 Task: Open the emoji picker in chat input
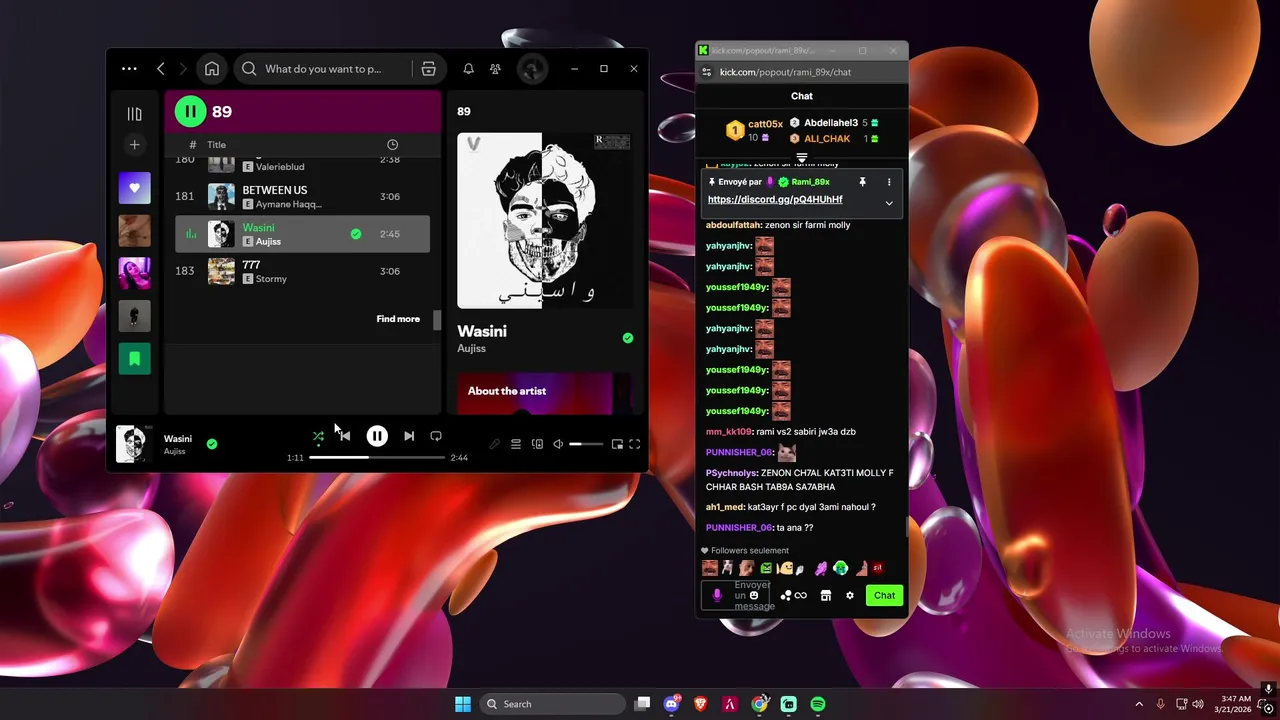pyautogui.click(x=754, y=595)
